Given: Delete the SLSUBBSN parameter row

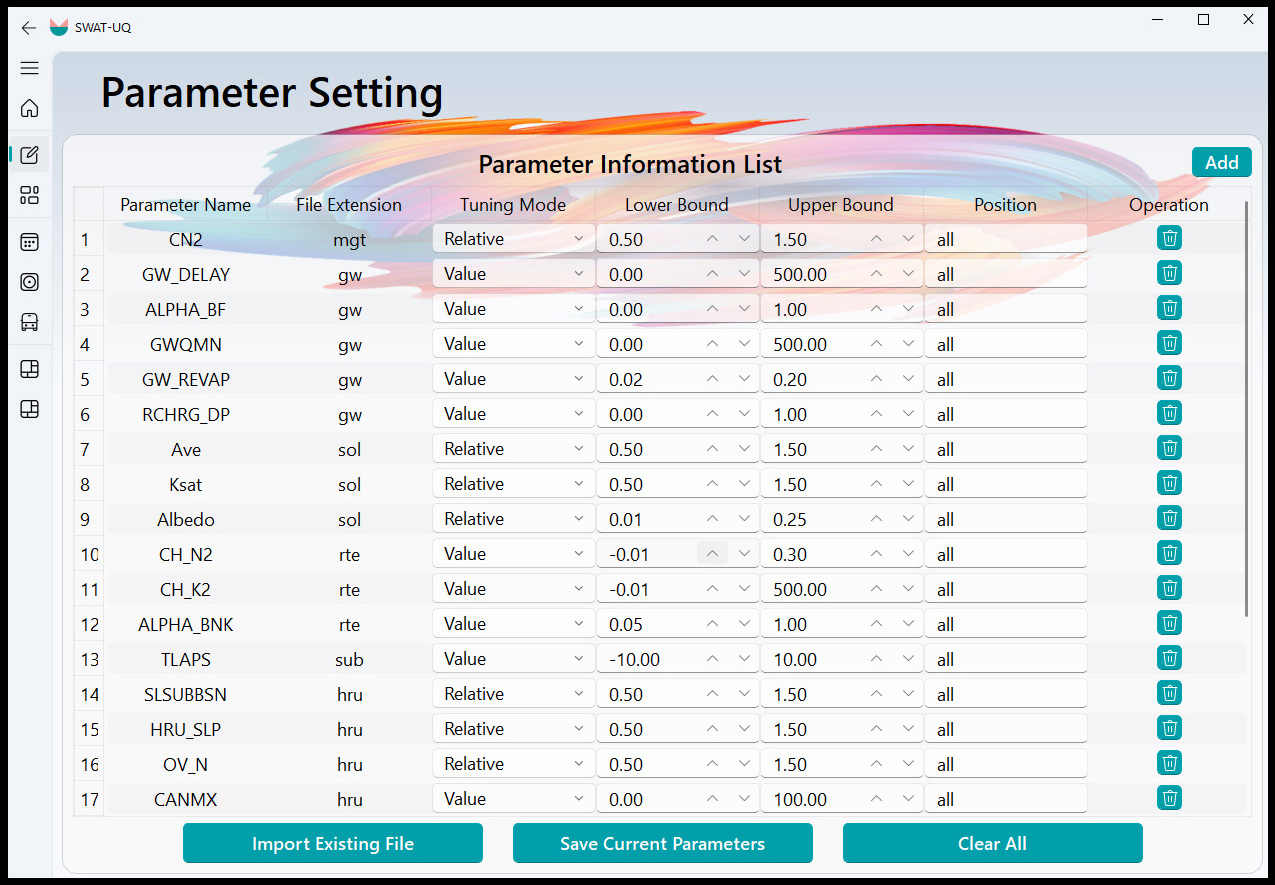Looking at the screenshot, I should click(x=1169, y=693).
